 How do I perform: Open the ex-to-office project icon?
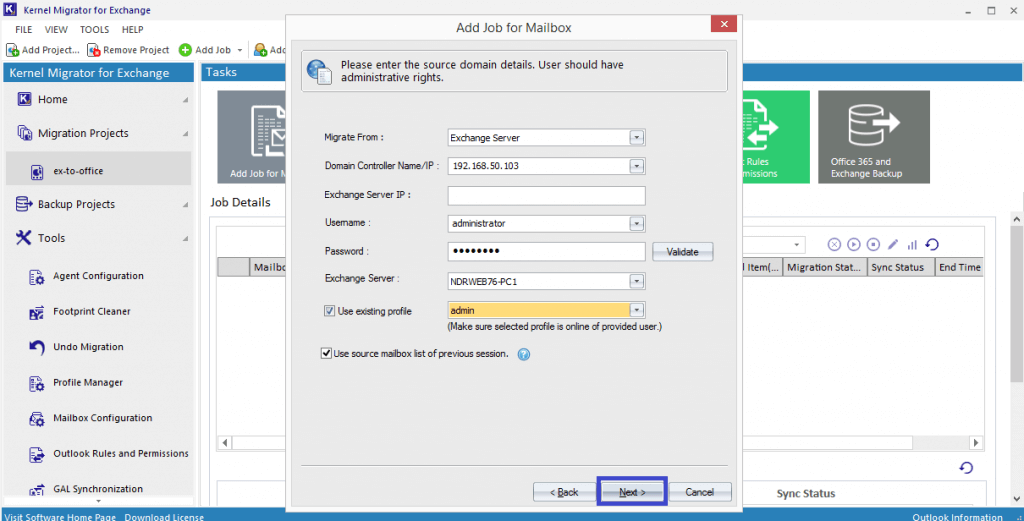click(37, 171)
